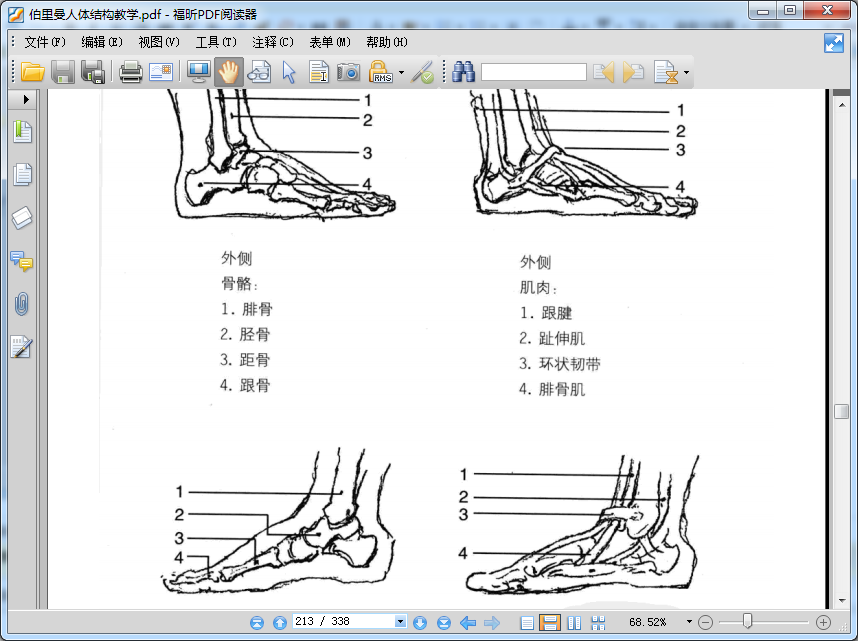Click the Save As disk icon
Viewport: 858px width, 641px height.
(x=93, y=72)
